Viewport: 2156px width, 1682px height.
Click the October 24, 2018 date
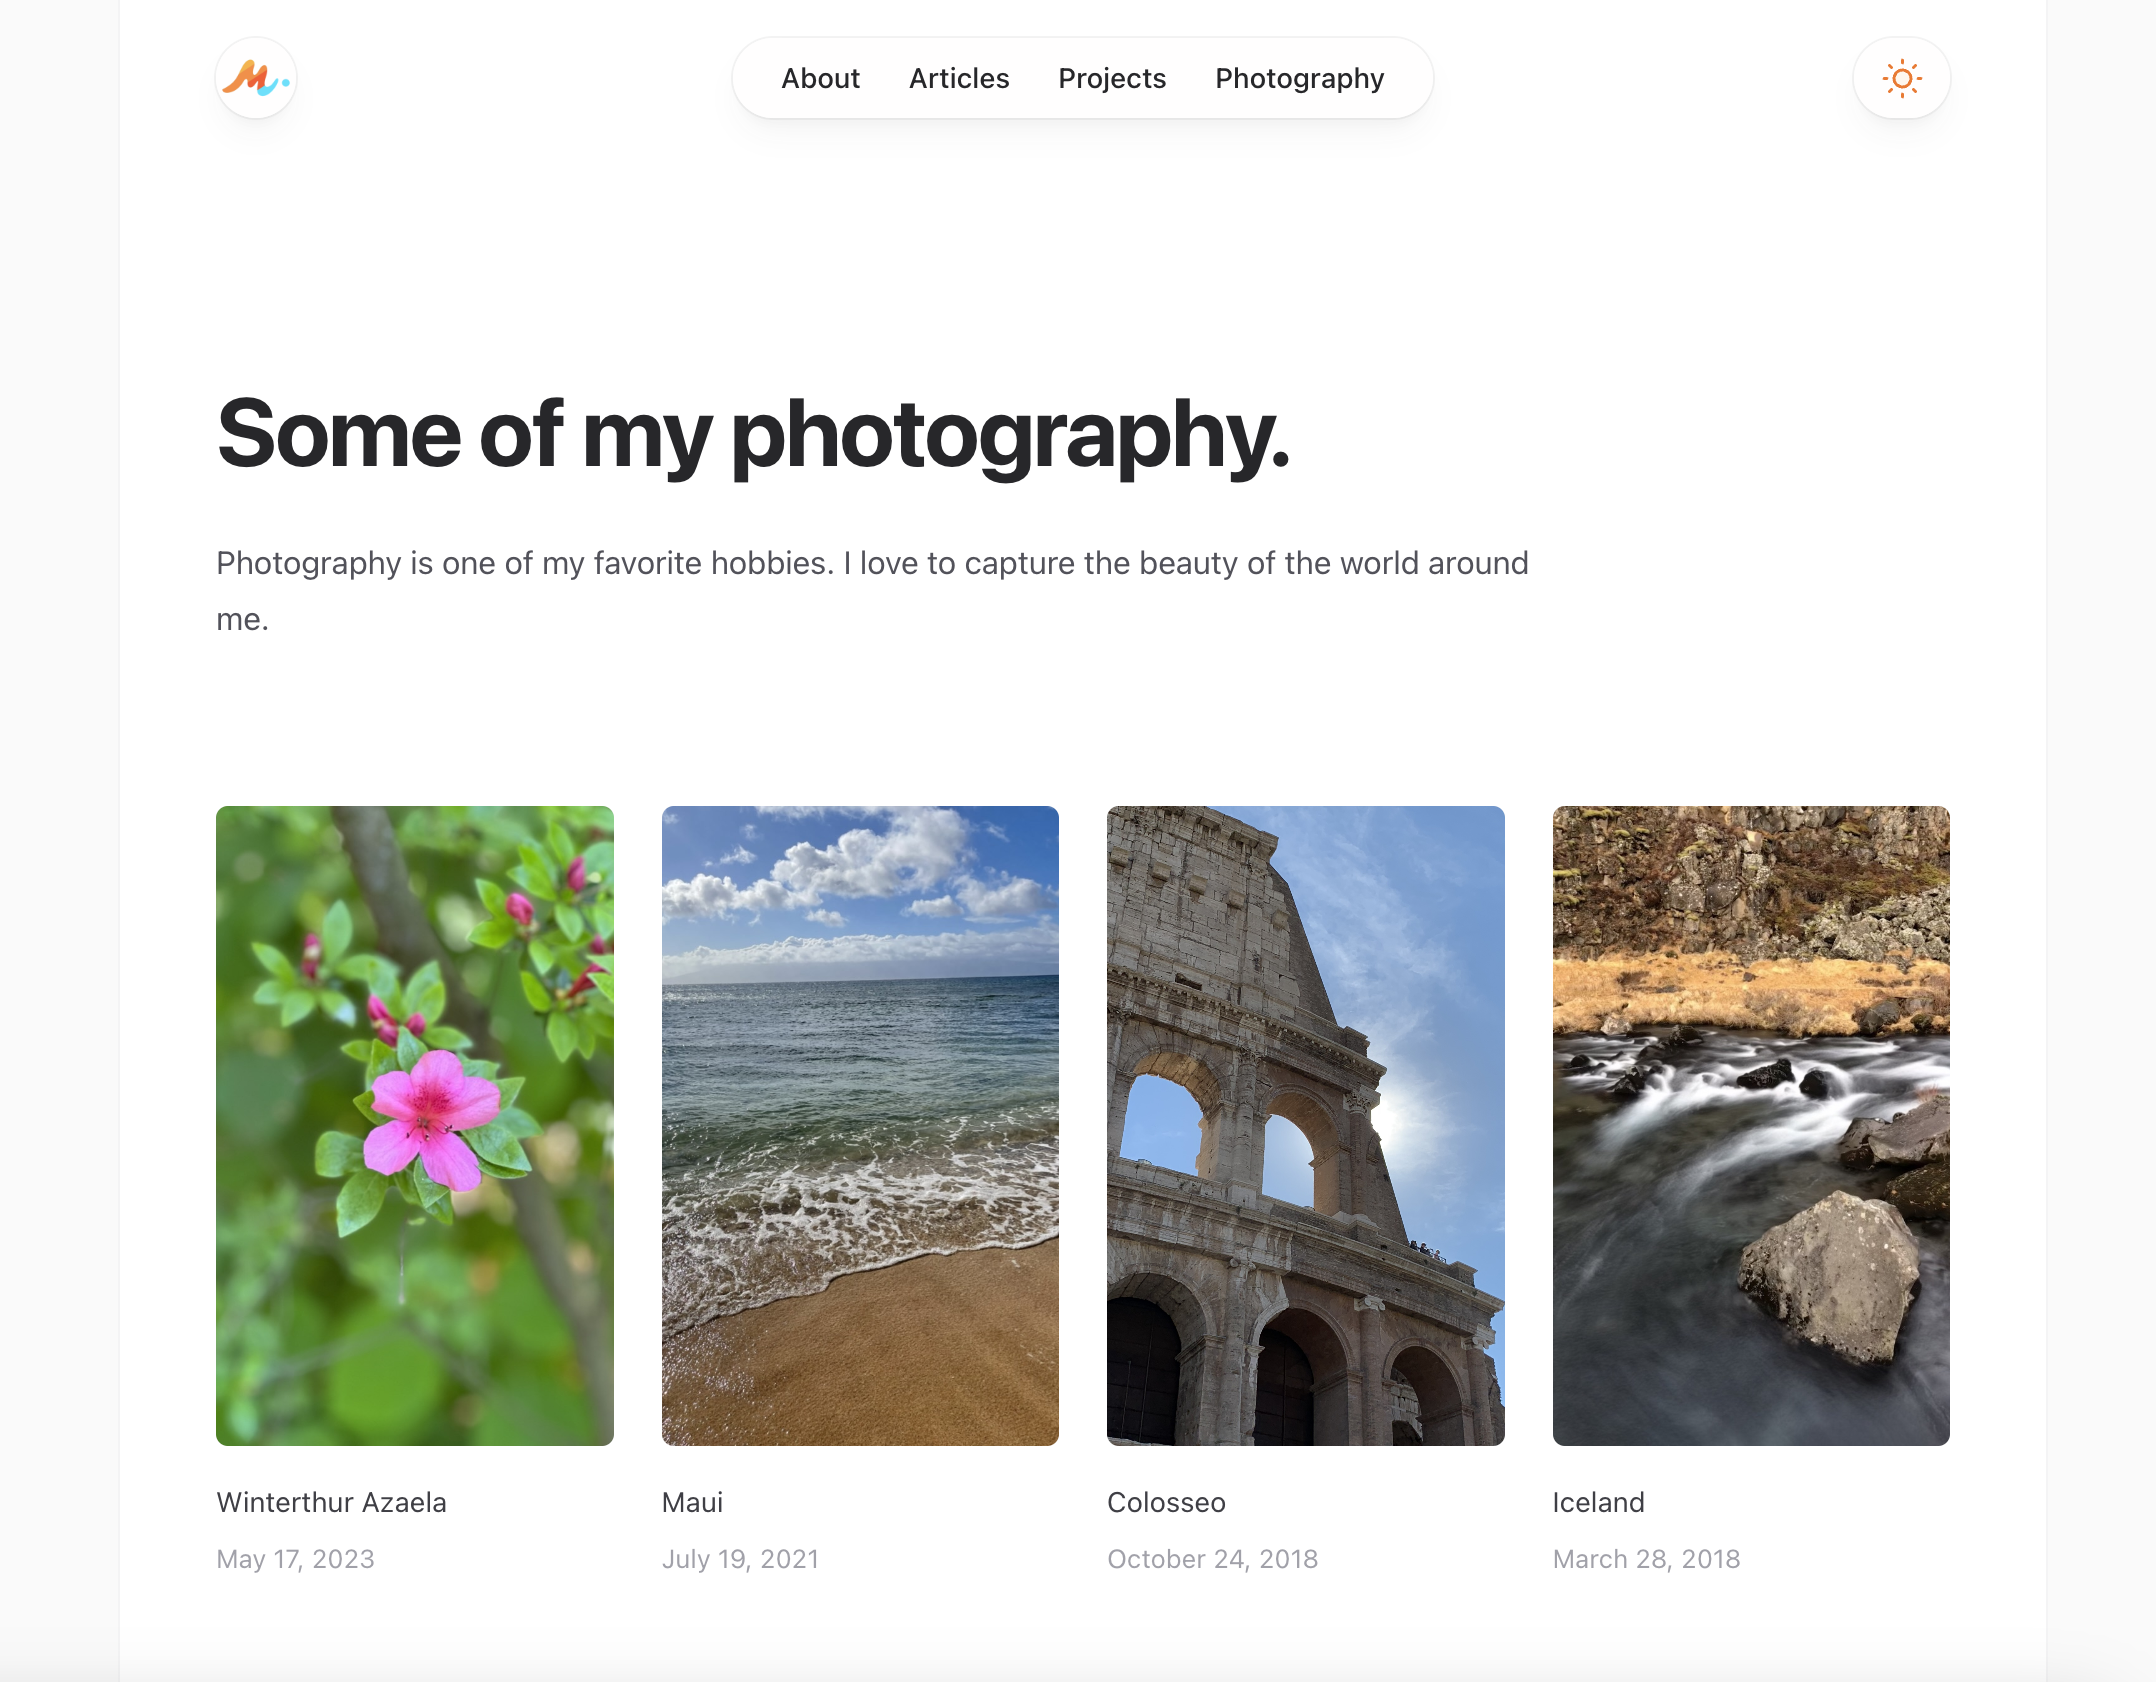[x=1212, y=1559]
